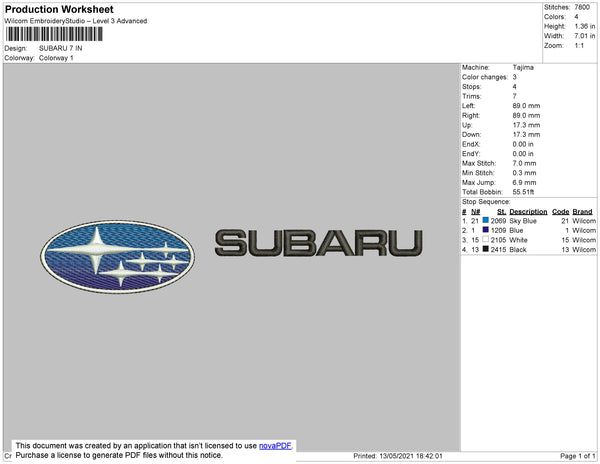Select the 'Colorway 1' value
Viewport: 600px width, 464px height.
[56, 58]
